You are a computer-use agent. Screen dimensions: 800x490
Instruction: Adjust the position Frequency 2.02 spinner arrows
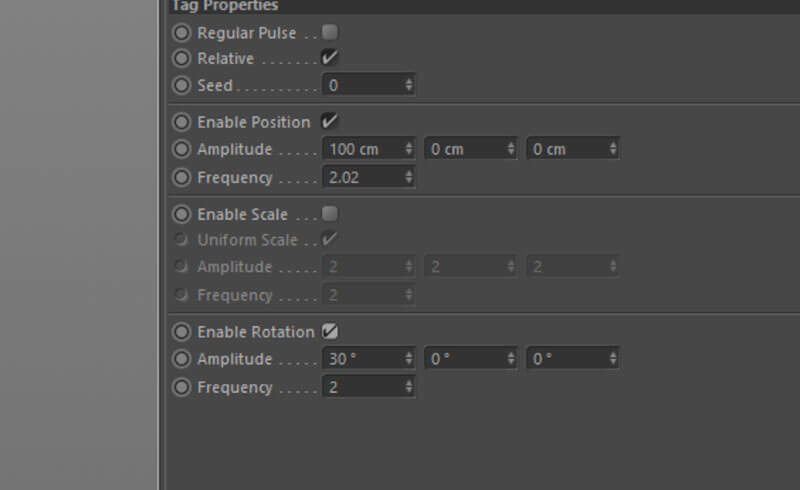point(408,177)
